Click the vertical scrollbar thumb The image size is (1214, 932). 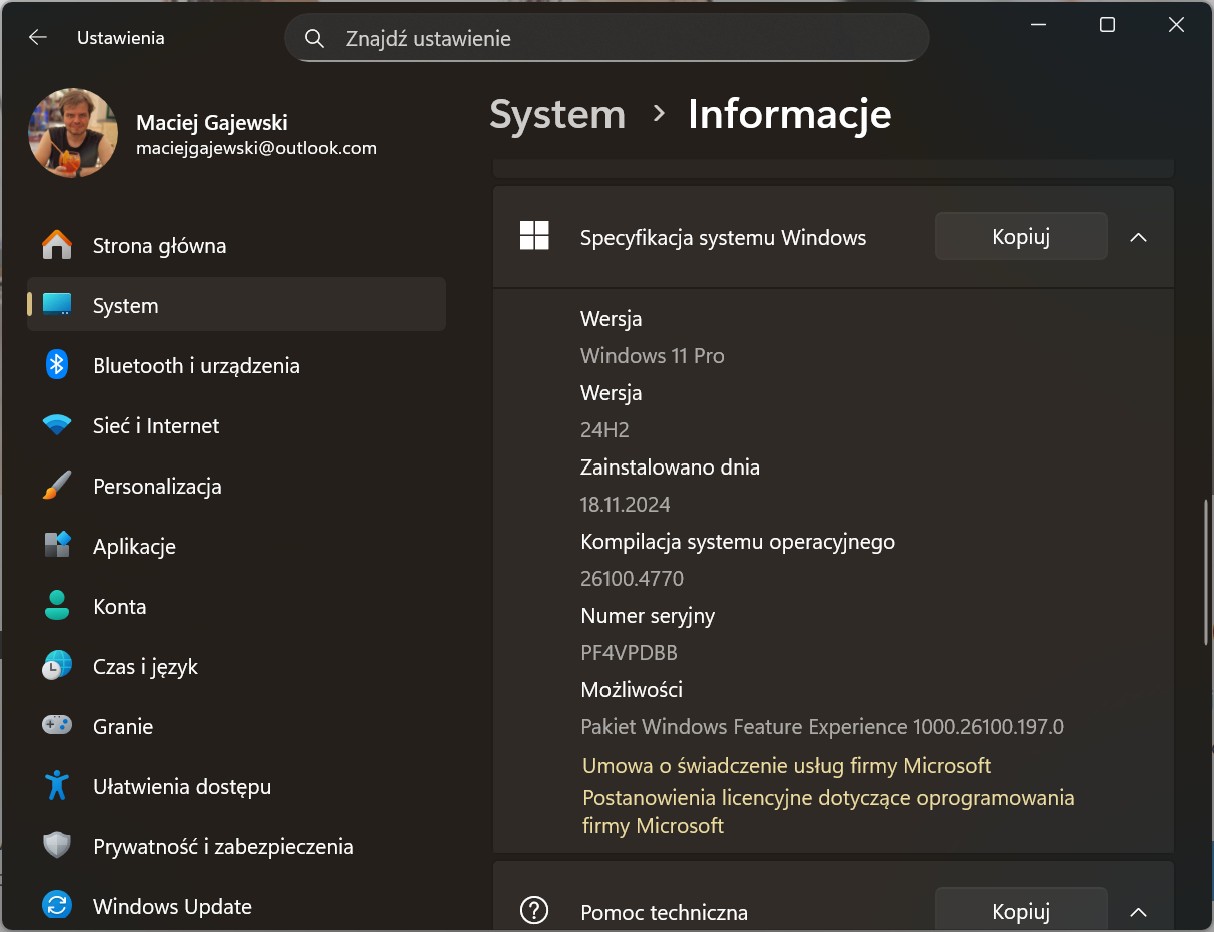pos(1206,572)
